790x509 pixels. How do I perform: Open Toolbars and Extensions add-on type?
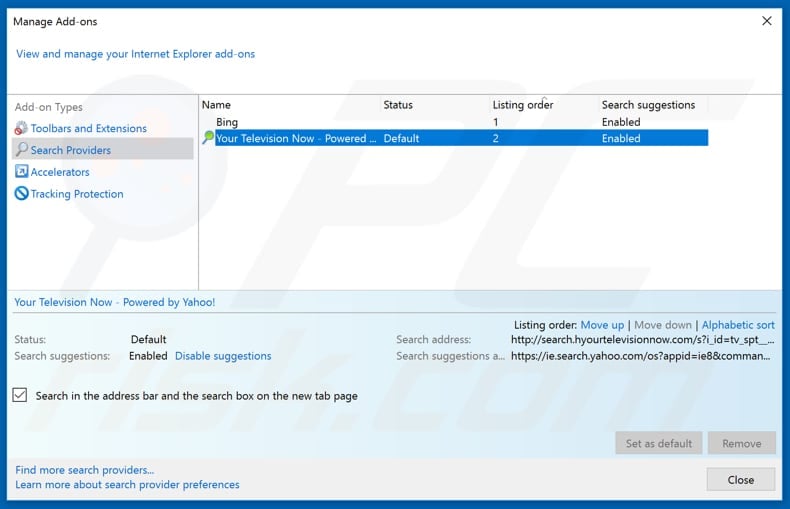[x=88, y=128]
